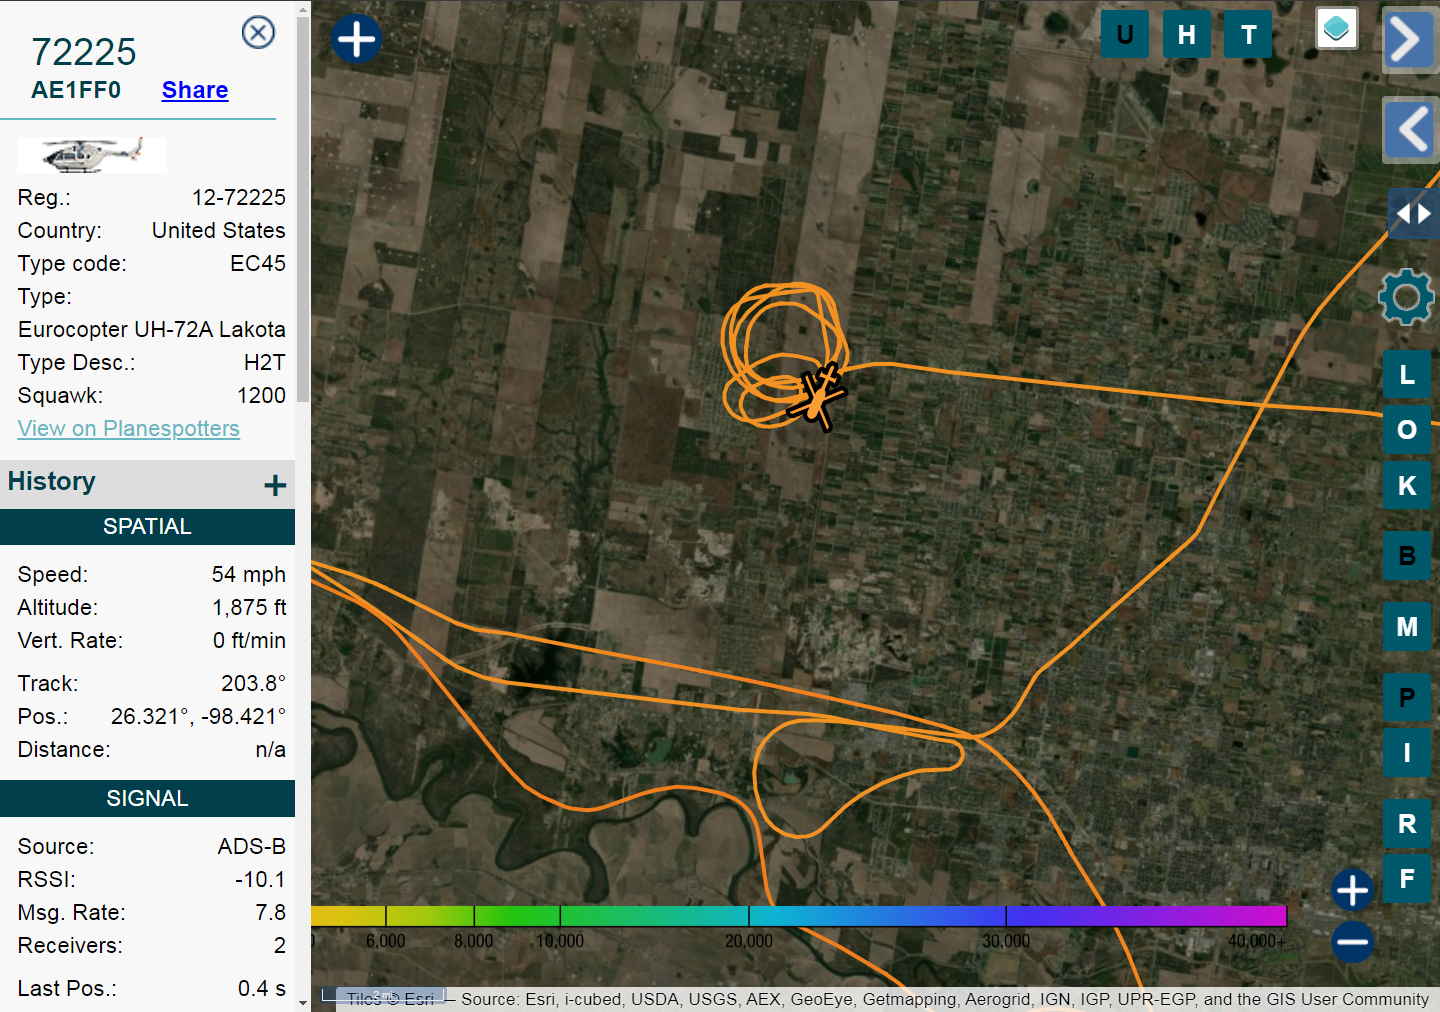Open the Share link for AE1FF0
This screenshot has height=1012, width=1440.
pos(195,90)
